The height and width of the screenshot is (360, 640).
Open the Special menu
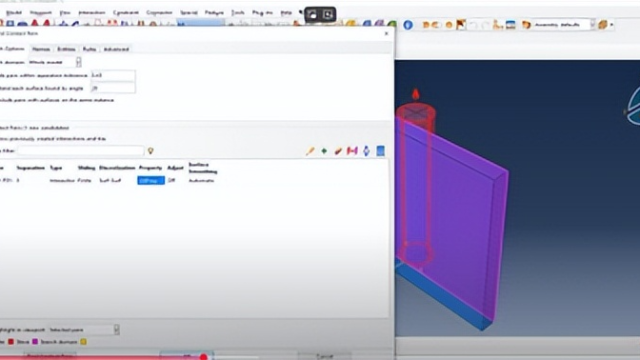pyautogui.click(x=189, y=13)
